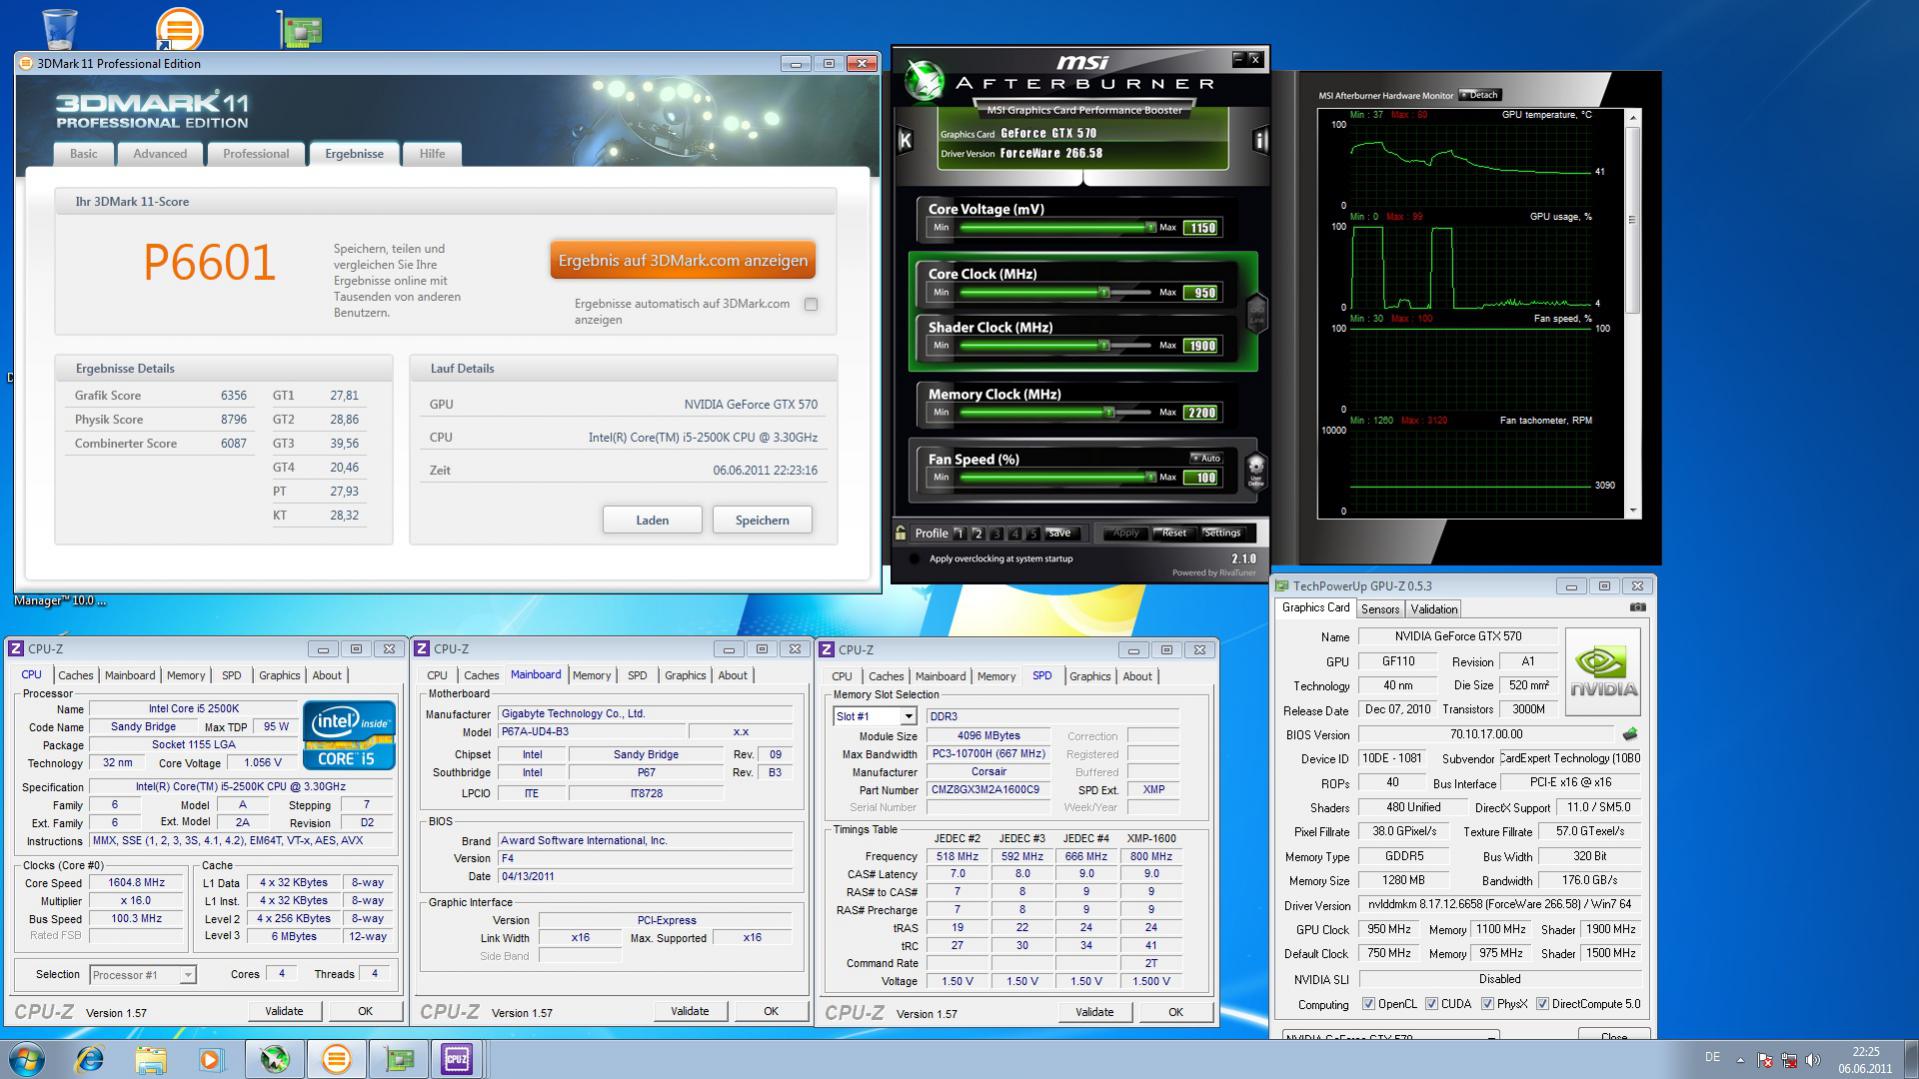The image size is (1919, 1079).
Task: Uncheck the DirectCompute 5.0 checkbox
Action: point(1542,1004)
